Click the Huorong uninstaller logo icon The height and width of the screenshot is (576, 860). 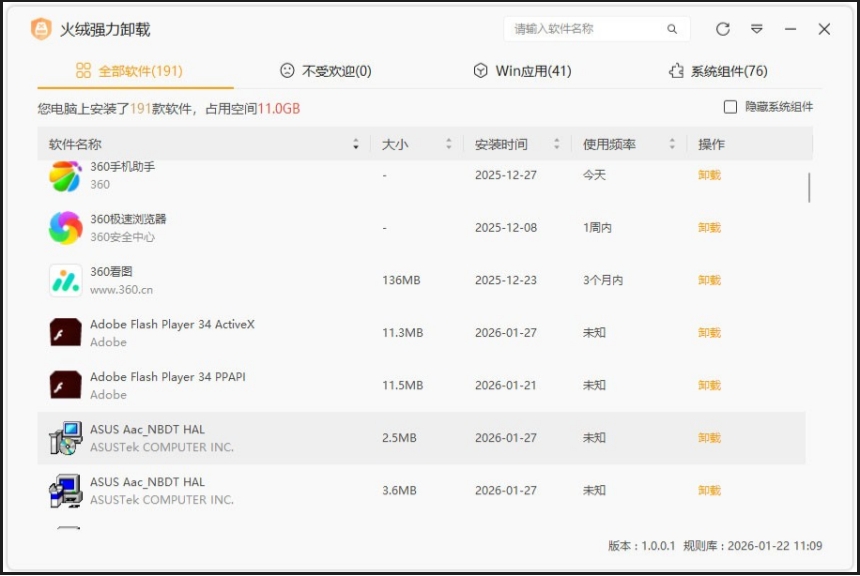click(41, 29)
